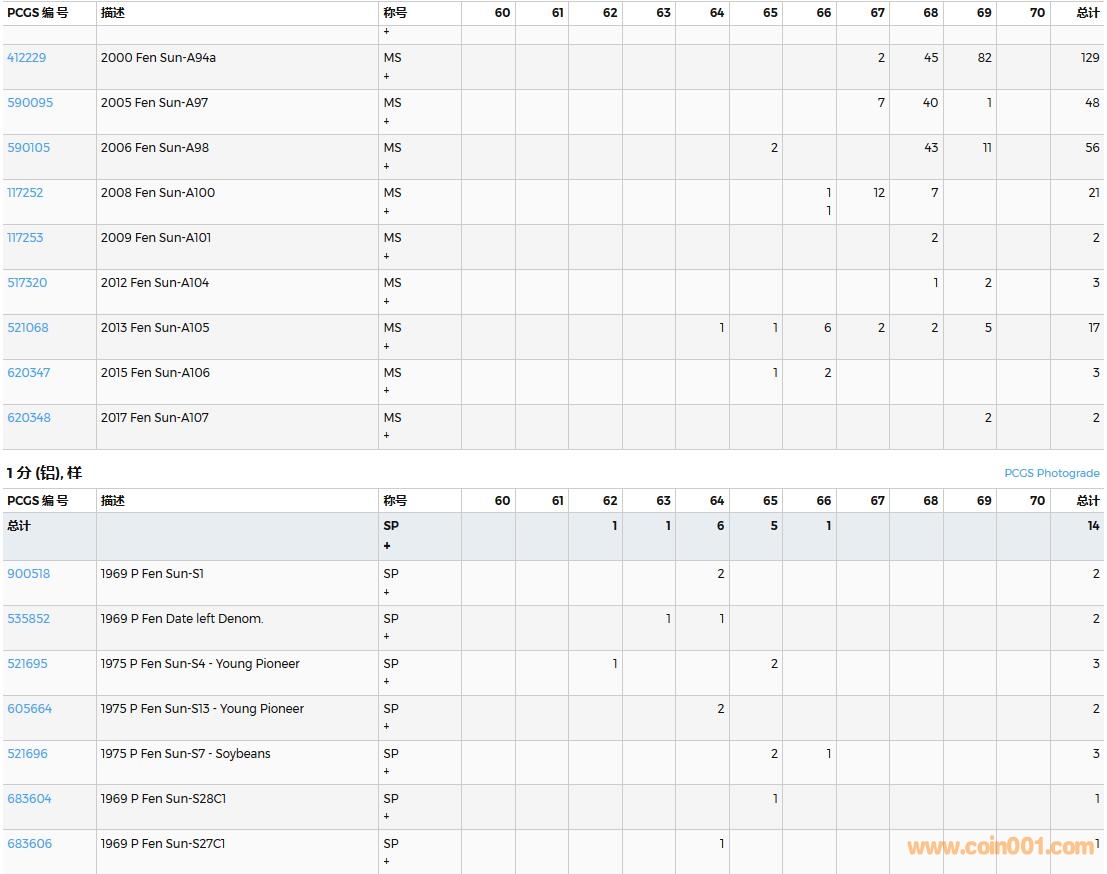Select the 1969 P Fen Sun-S1 description

tap(152, 574)
